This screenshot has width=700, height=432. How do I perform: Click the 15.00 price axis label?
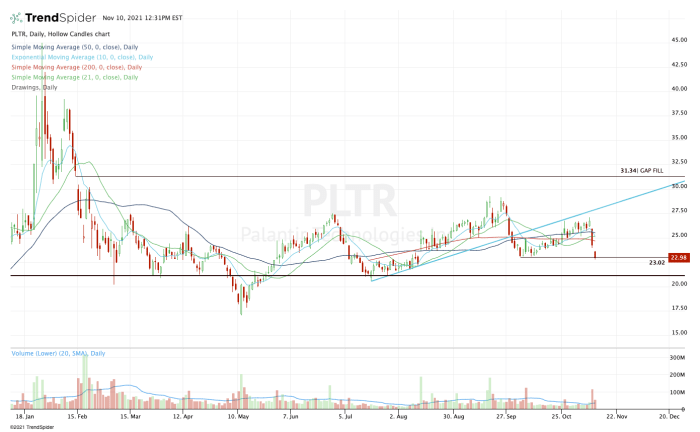679,332
